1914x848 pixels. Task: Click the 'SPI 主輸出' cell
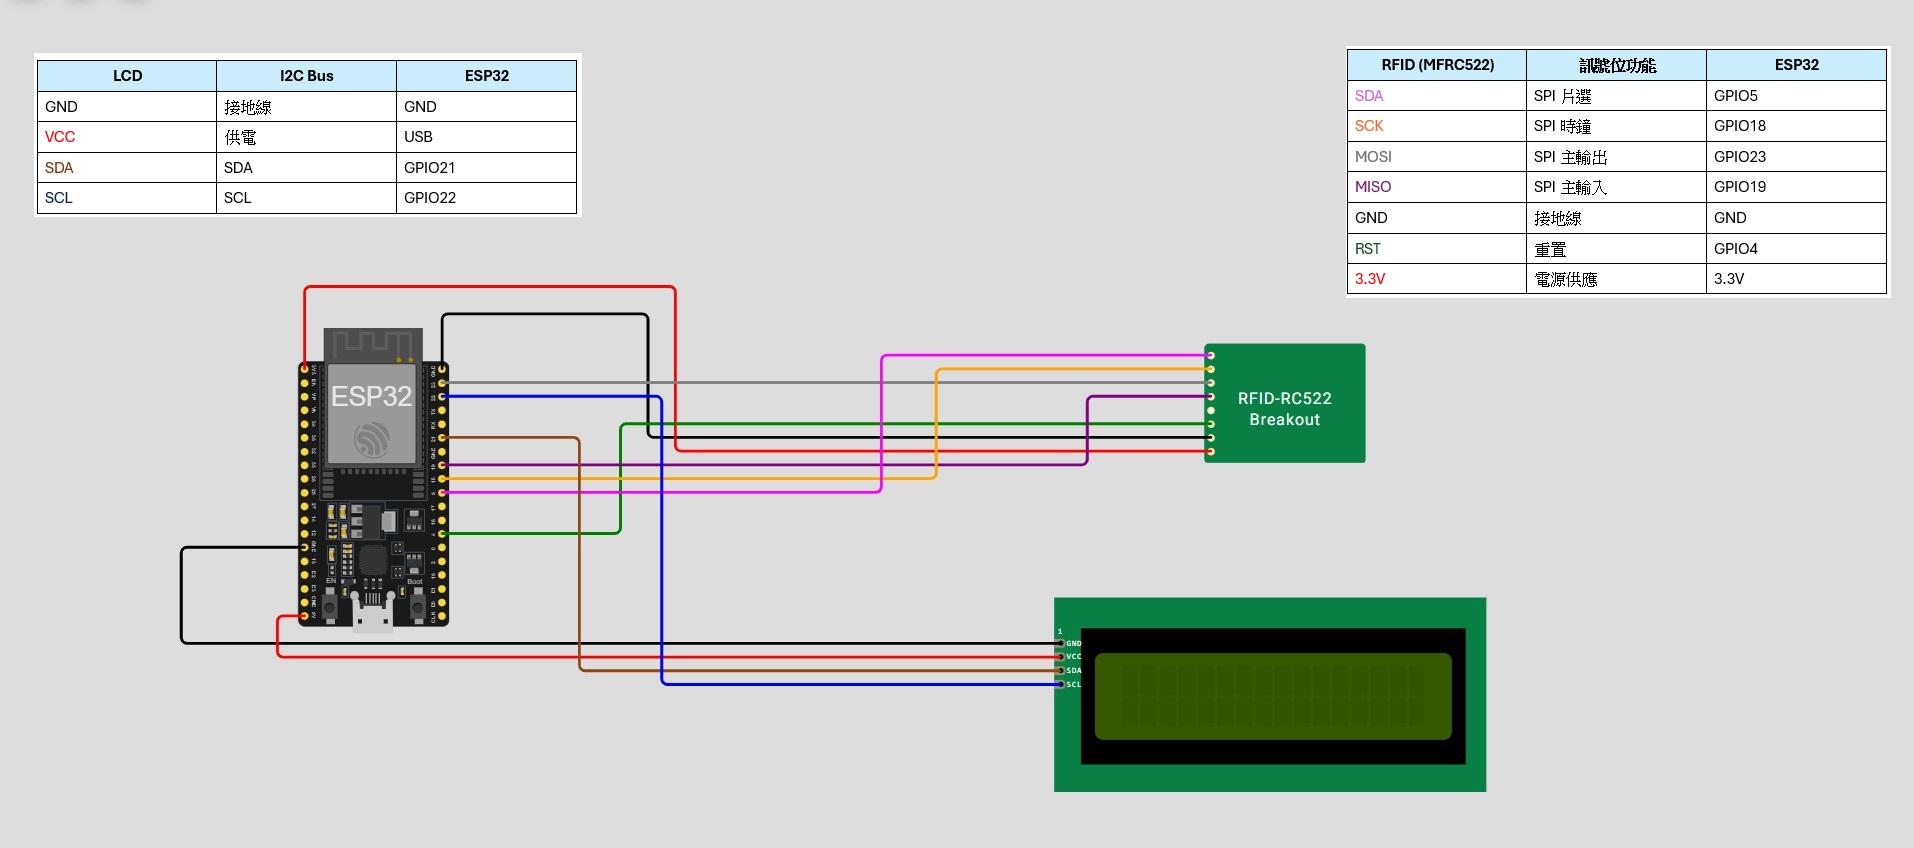point(1616,157)
